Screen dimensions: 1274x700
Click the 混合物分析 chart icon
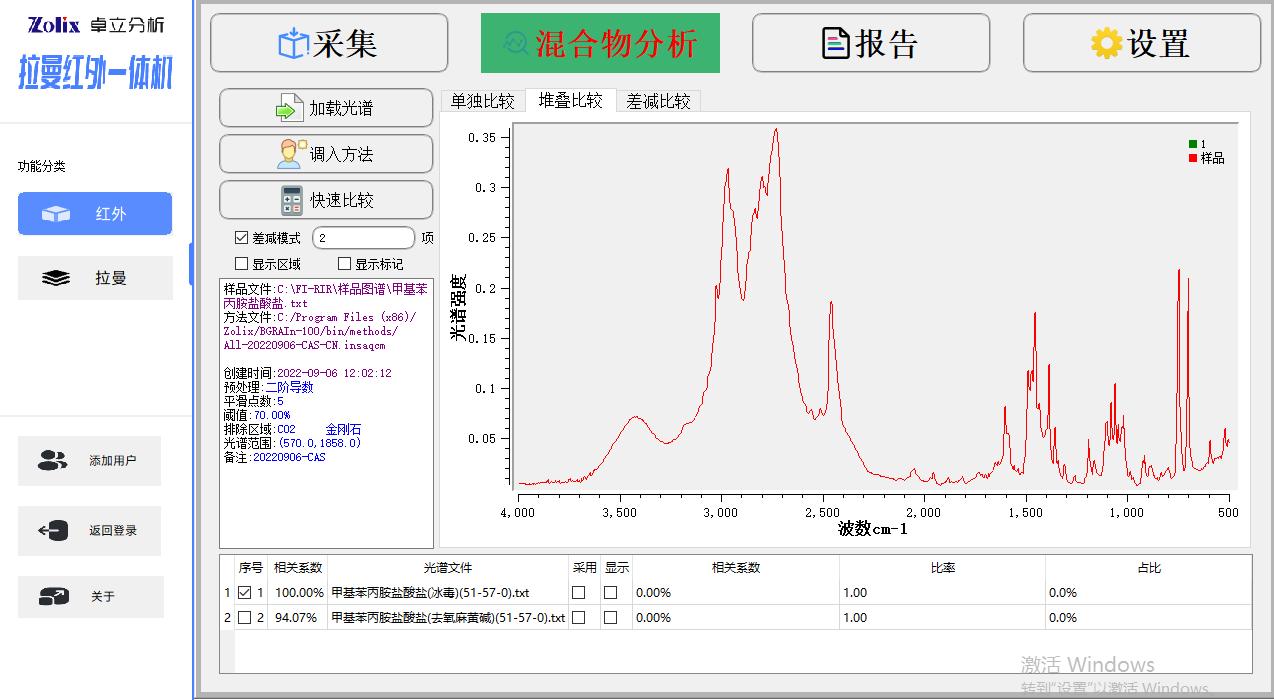pyautogui.click(x=516, y=43)
